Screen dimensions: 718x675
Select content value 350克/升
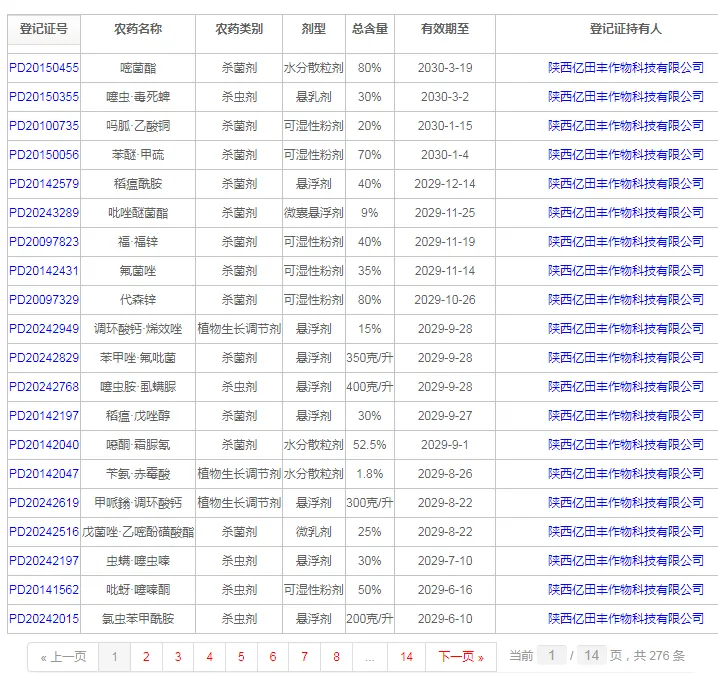coord(370,358)
